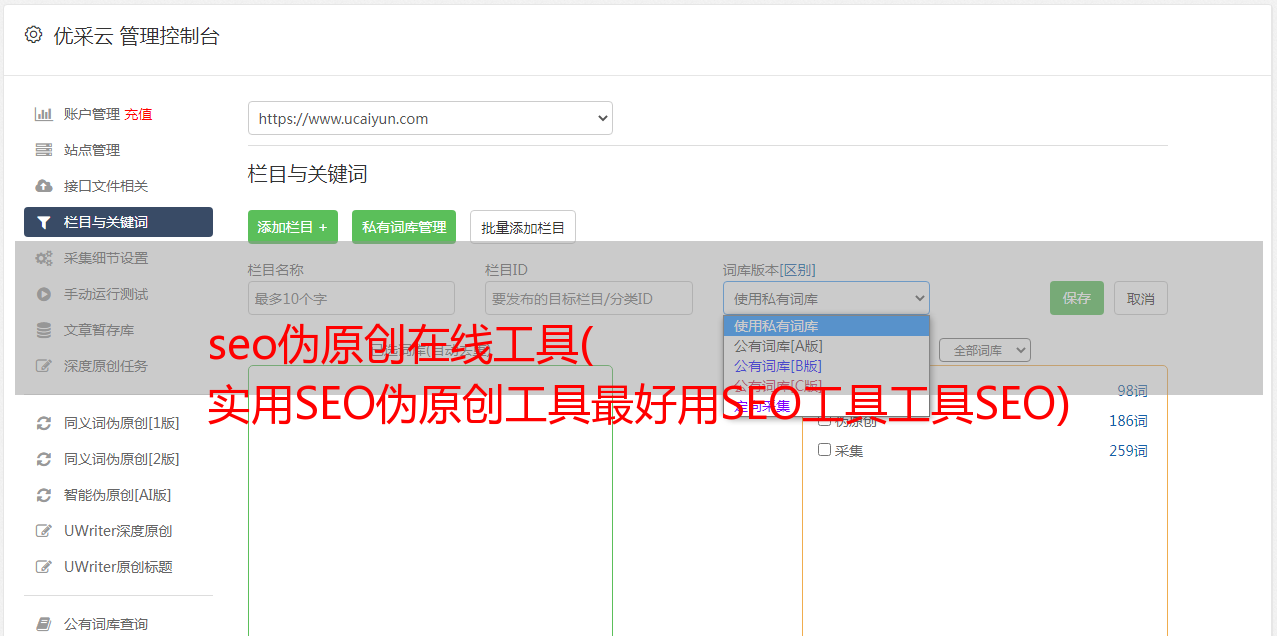Click the filter icon of 栏目与关键词
Image resolution: width=1277 pixels, height=636 pixels.
tap(44, 222)
